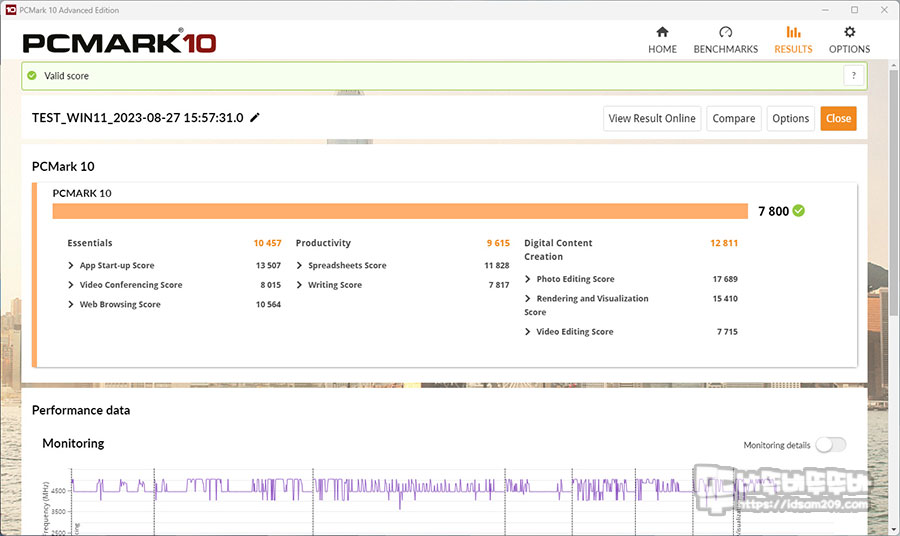Expand Spreadsheets Score
900x536 pixels.
click(299, 265)
